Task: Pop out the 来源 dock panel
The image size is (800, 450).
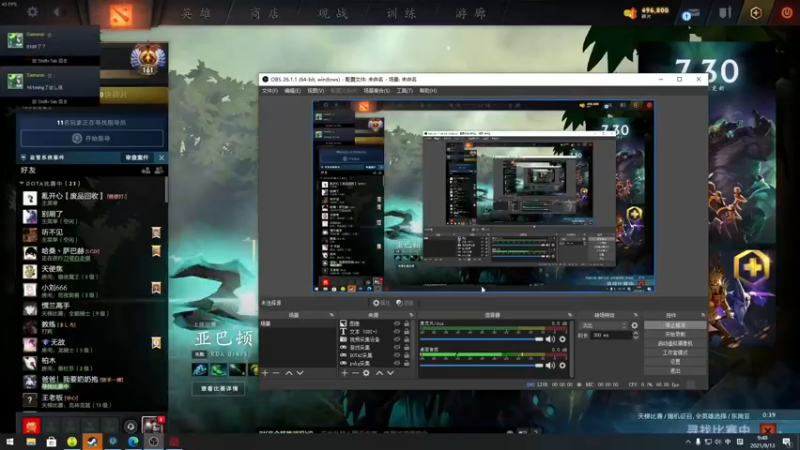Action: (411, 315)
